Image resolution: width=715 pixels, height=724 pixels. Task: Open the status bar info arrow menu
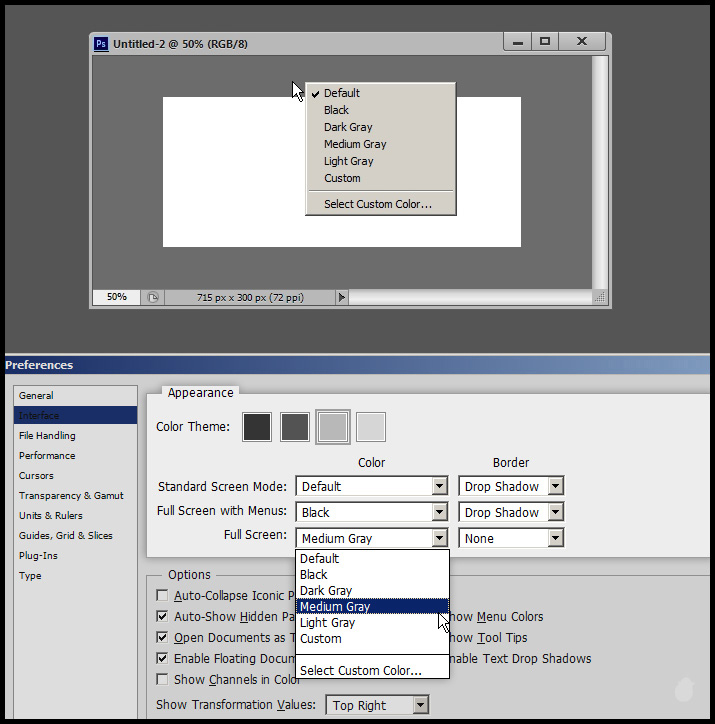(342, 297)
